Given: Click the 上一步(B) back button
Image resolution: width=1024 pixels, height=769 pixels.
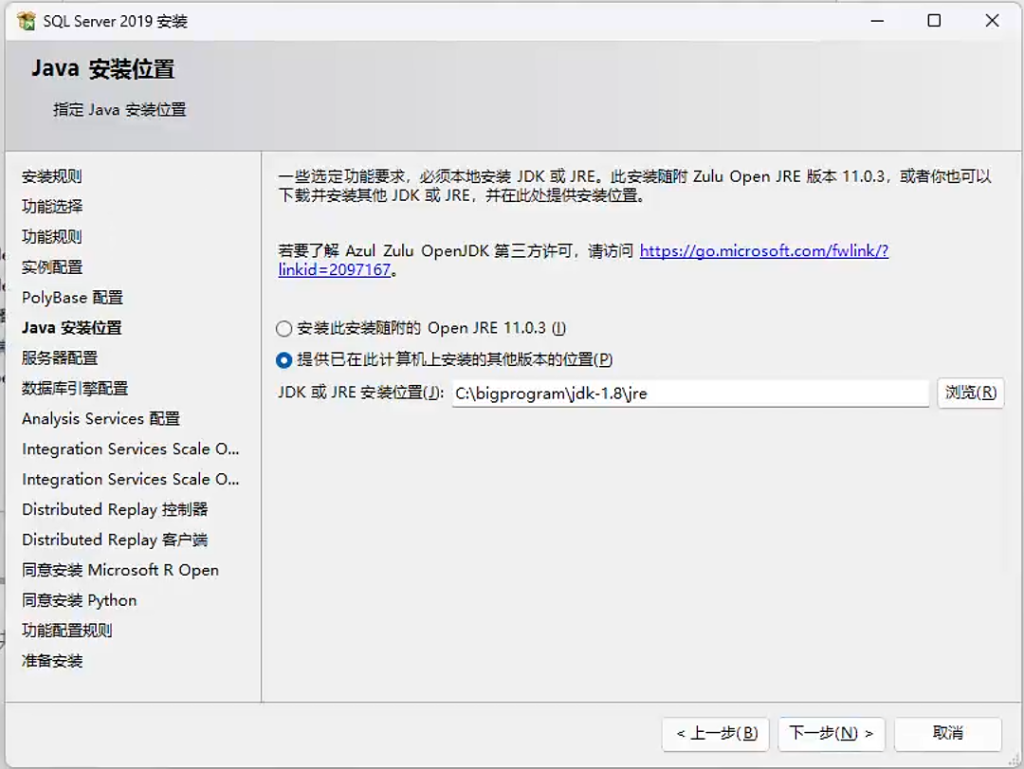Looking at the screenshot, I should 716,734.
